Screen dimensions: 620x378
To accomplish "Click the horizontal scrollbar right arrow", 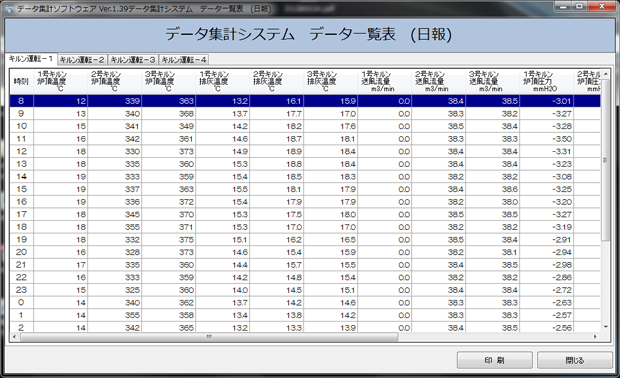I will 595,336.
